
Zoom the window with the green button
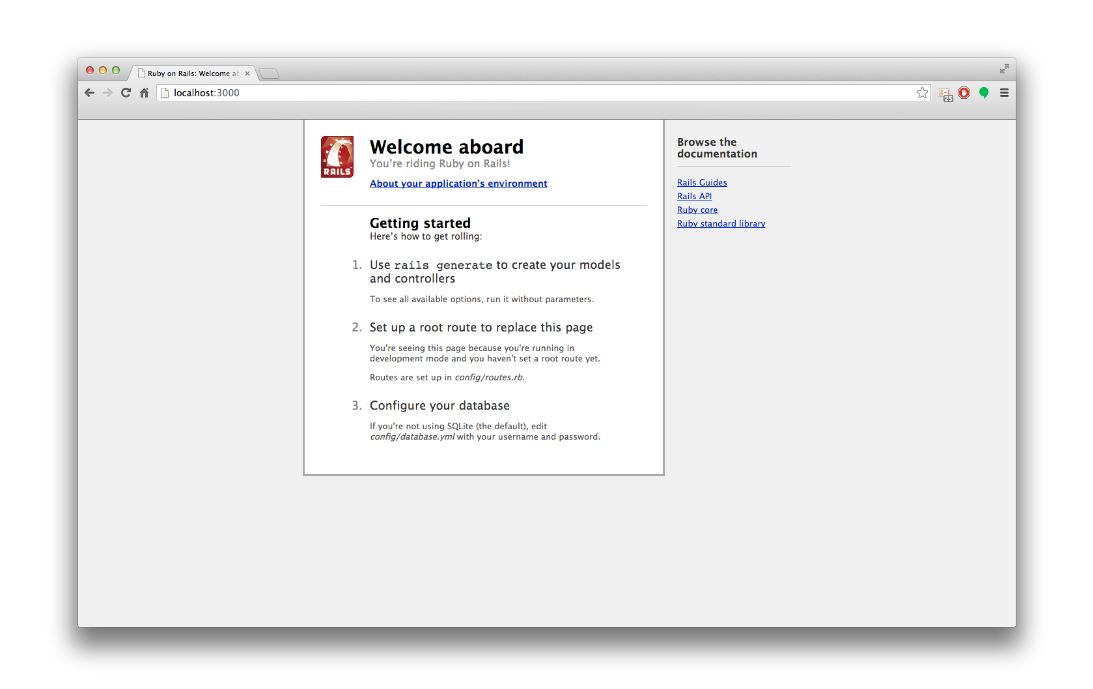pos(116,70)
